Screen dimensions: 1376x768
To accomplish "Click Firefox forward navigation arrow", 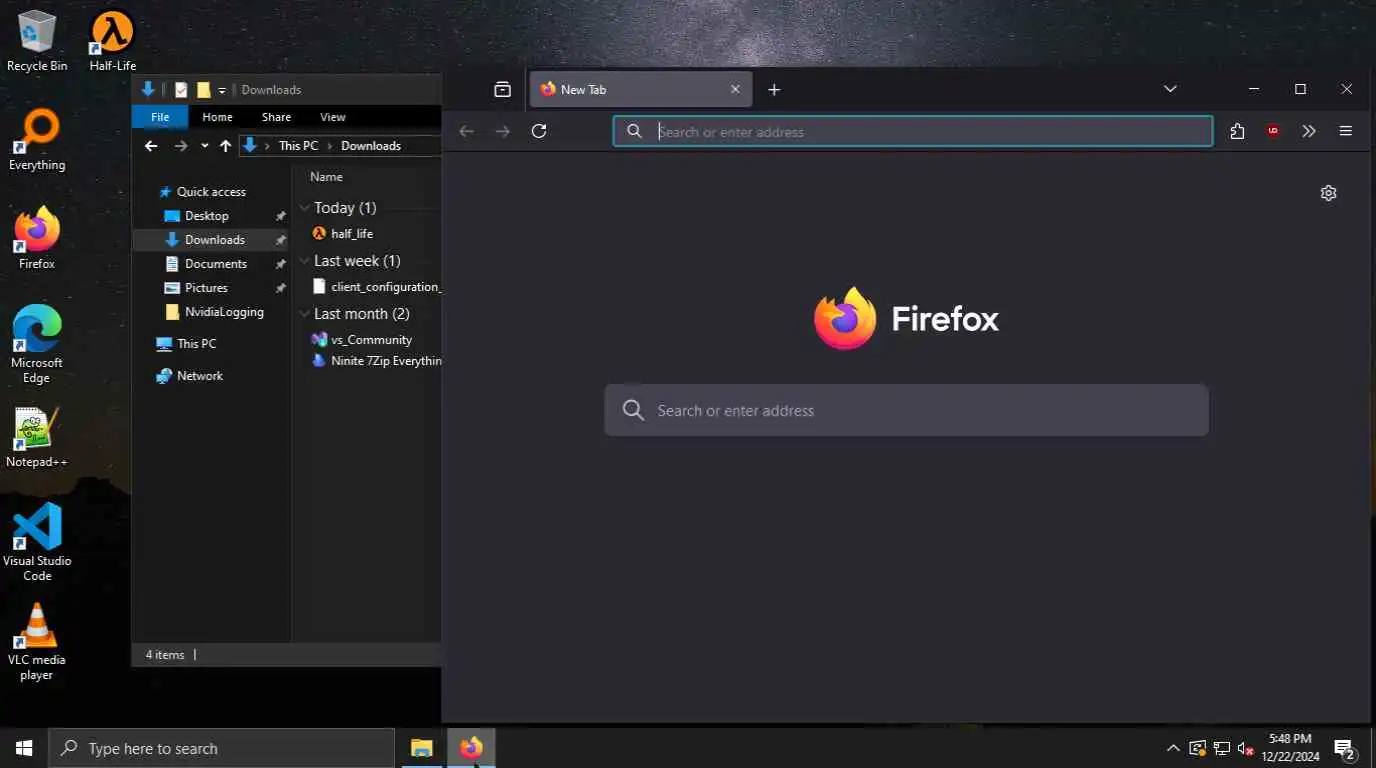I will (x=503, y=131).
